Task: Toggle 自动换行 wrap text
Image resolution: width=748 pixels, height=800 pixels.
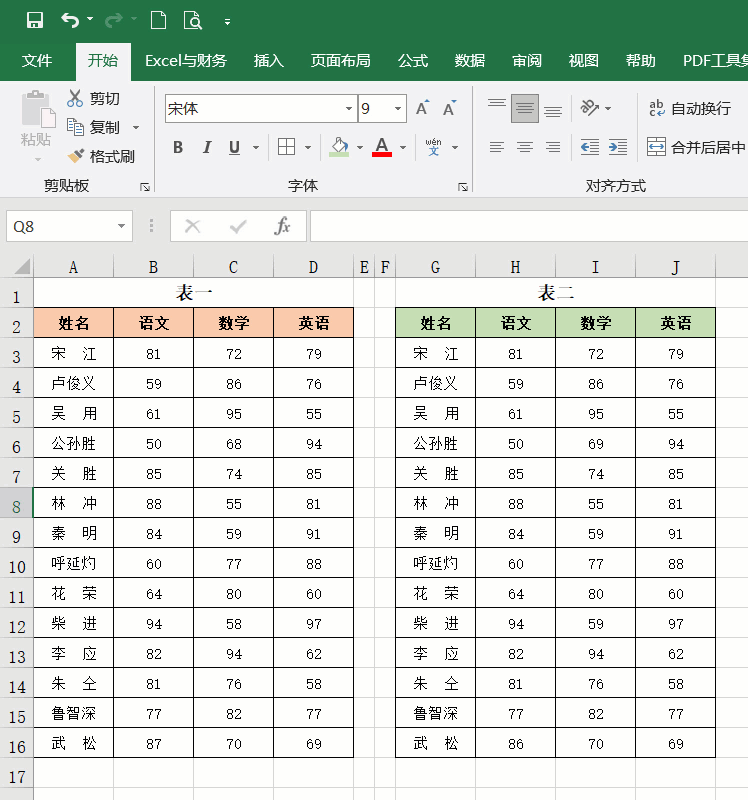Action: point(689,108)
